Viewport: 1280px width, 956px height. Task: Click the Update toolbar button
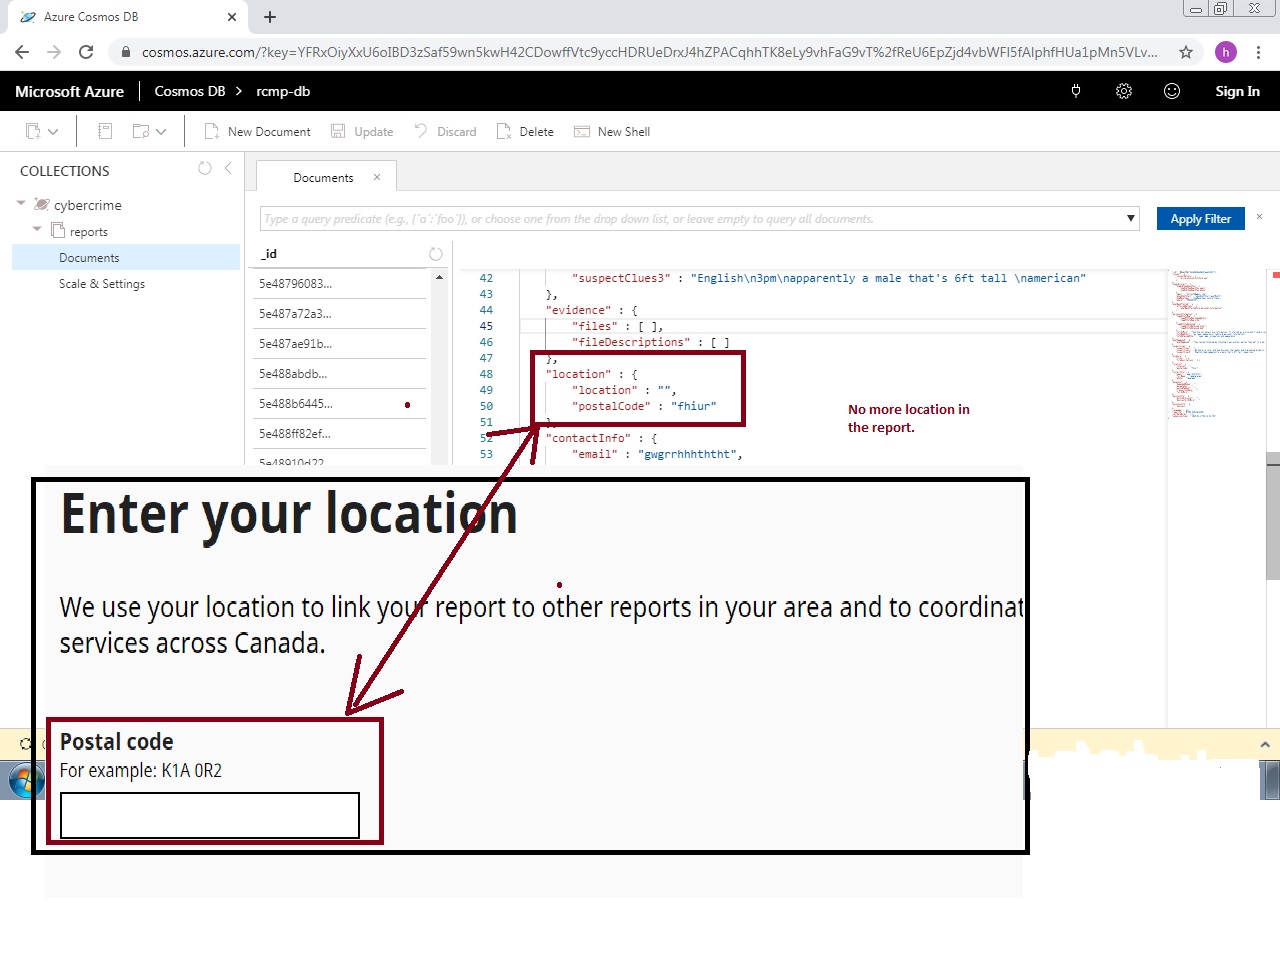point(362,131)
